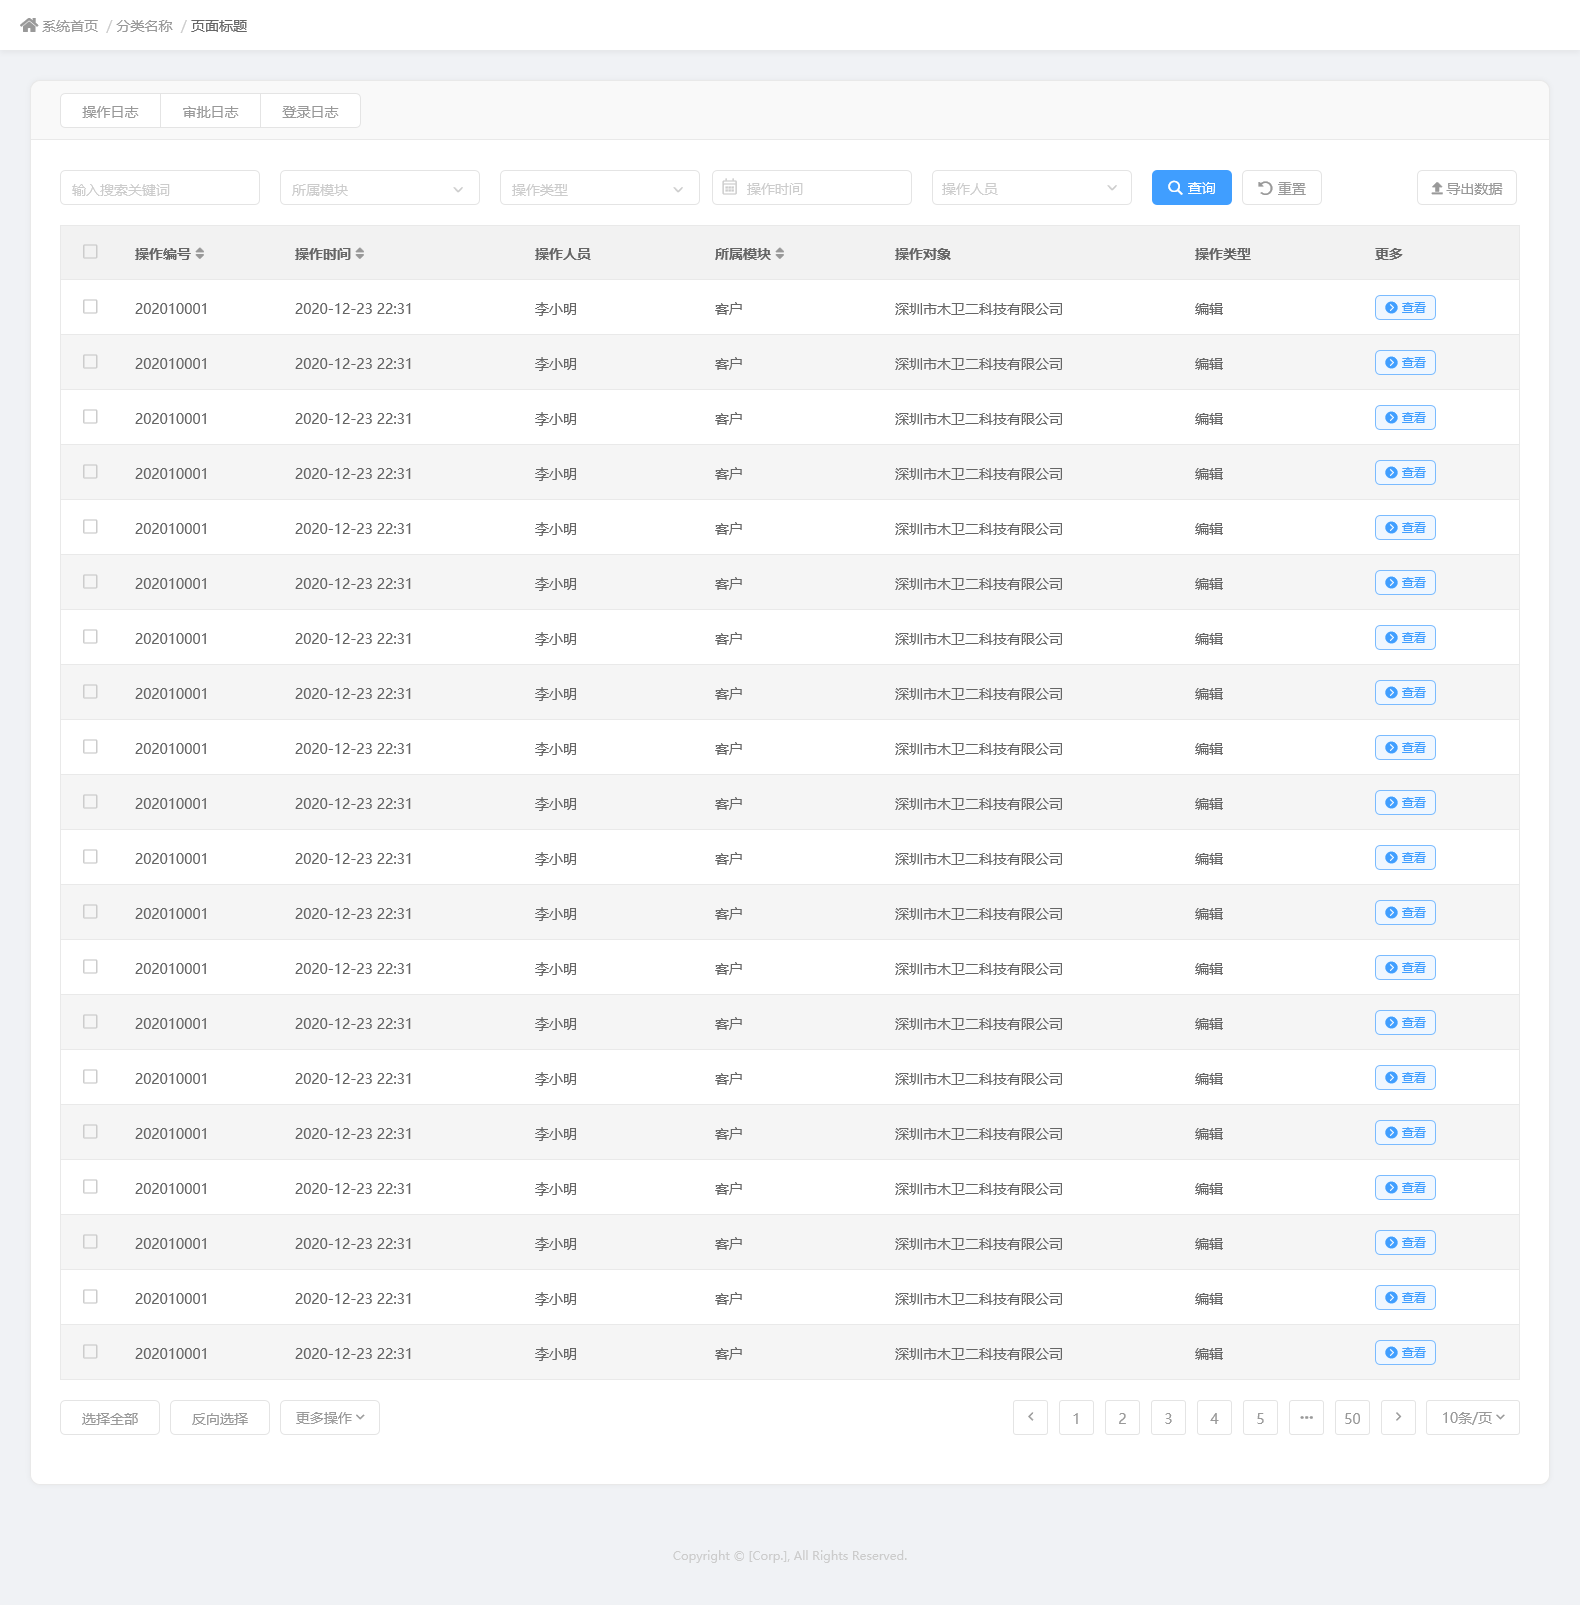1580x1605 pixels.
Task: Check the first row's checkbox
Action: [90, 307]
